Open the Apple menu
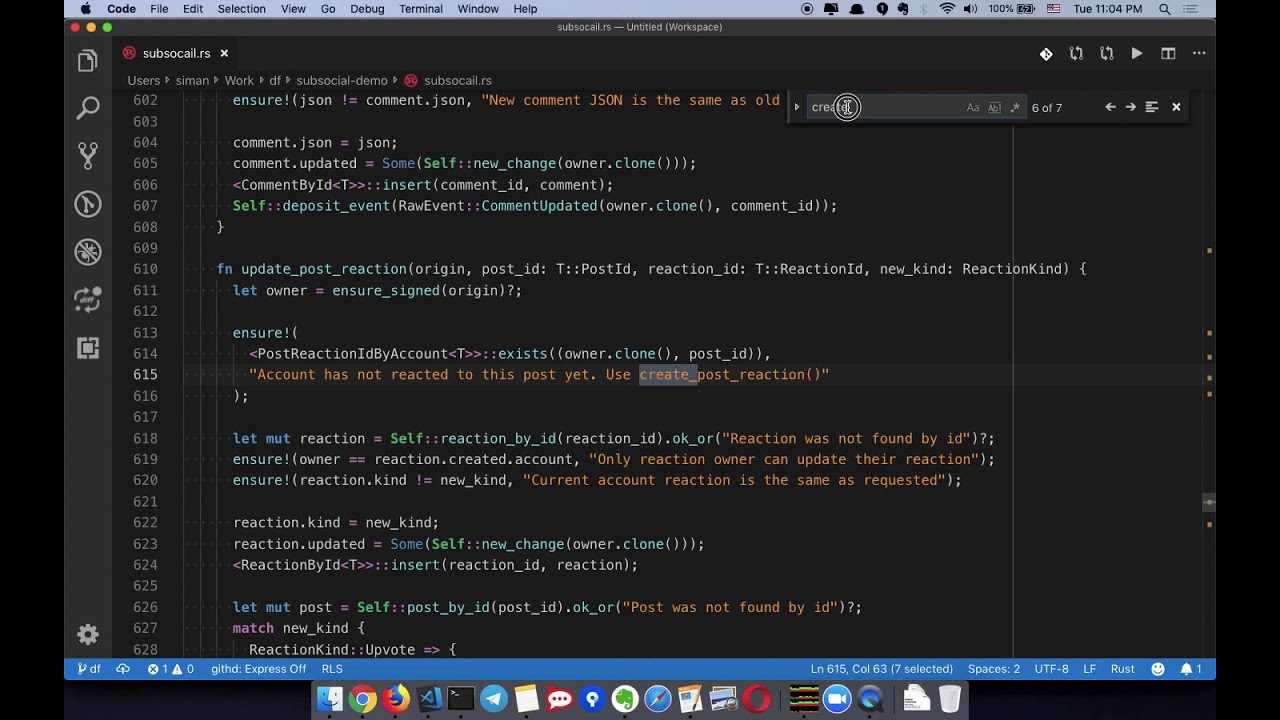 (86, 9)
